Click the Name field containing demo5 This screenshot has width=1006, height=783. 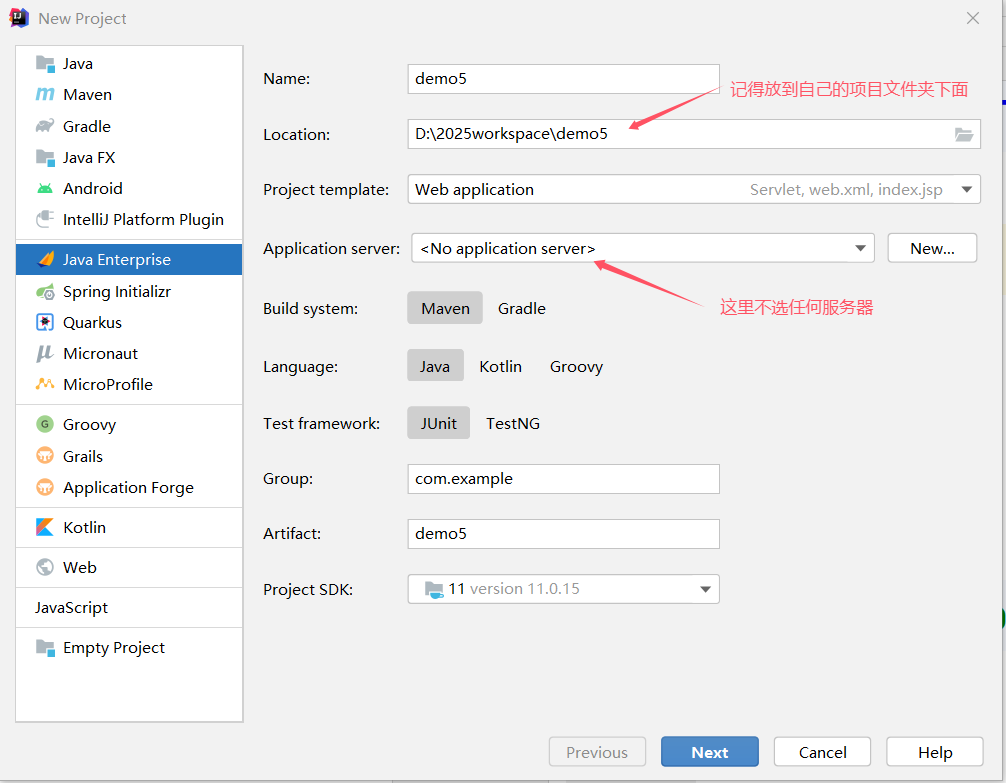coord(563,79)
